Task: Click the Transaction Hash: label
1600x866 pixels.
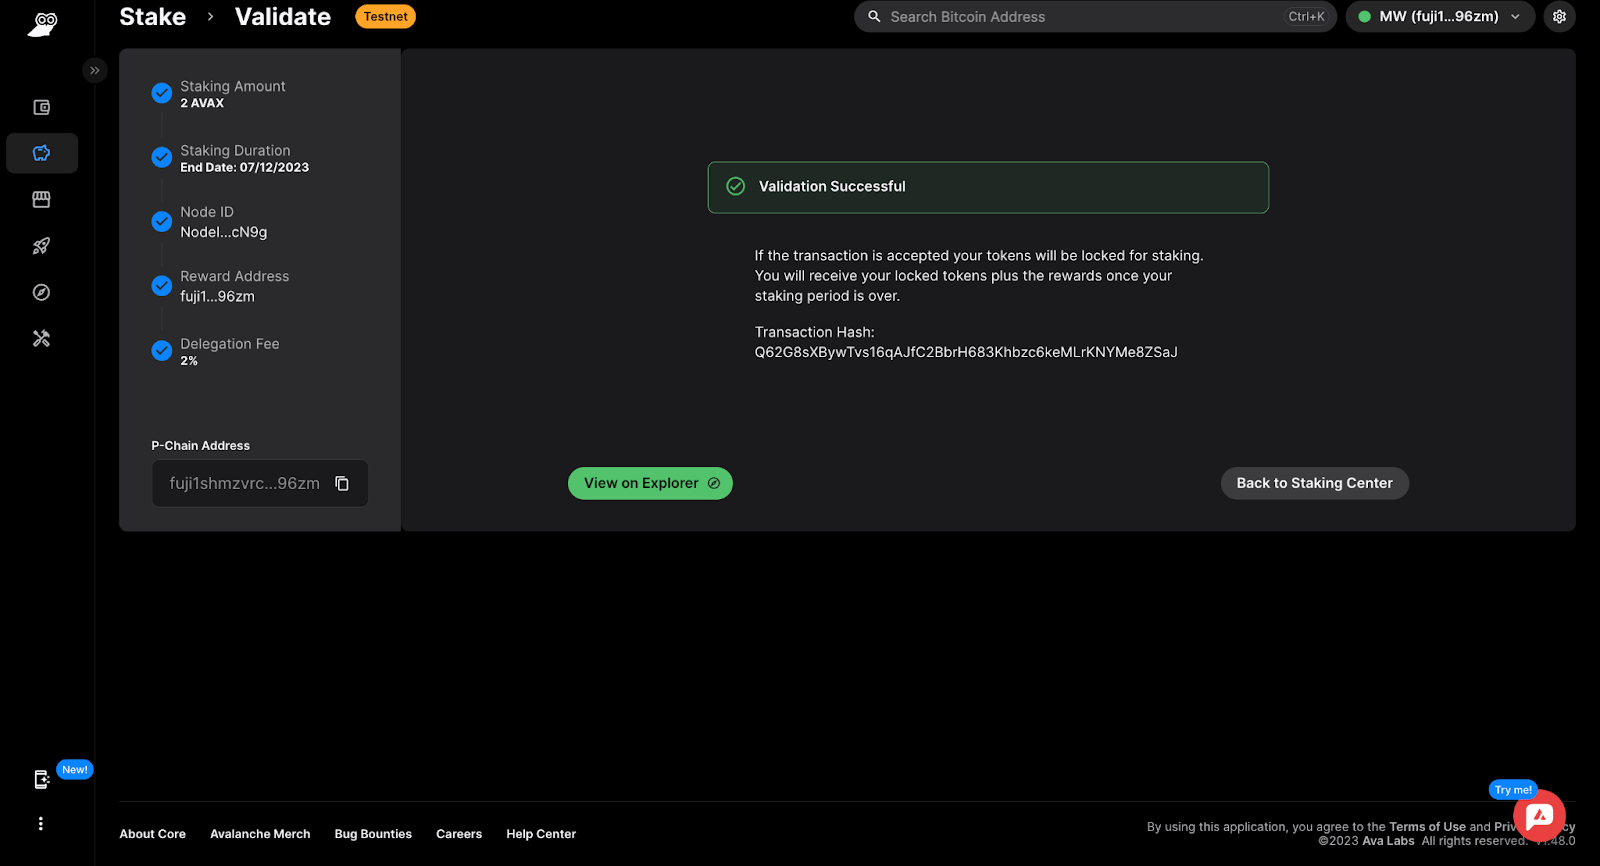Action: pyautogui.click(x=814, y=332)
